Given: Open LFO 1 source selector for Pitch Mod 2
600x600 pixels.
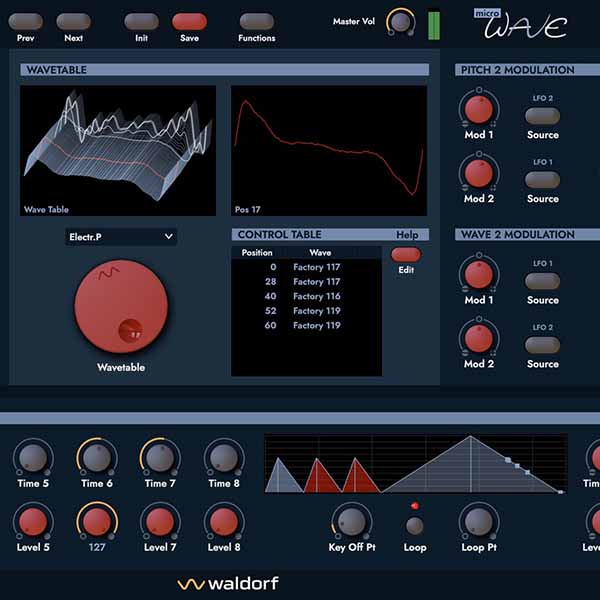Looking at the screenshot, I should 542,180.
